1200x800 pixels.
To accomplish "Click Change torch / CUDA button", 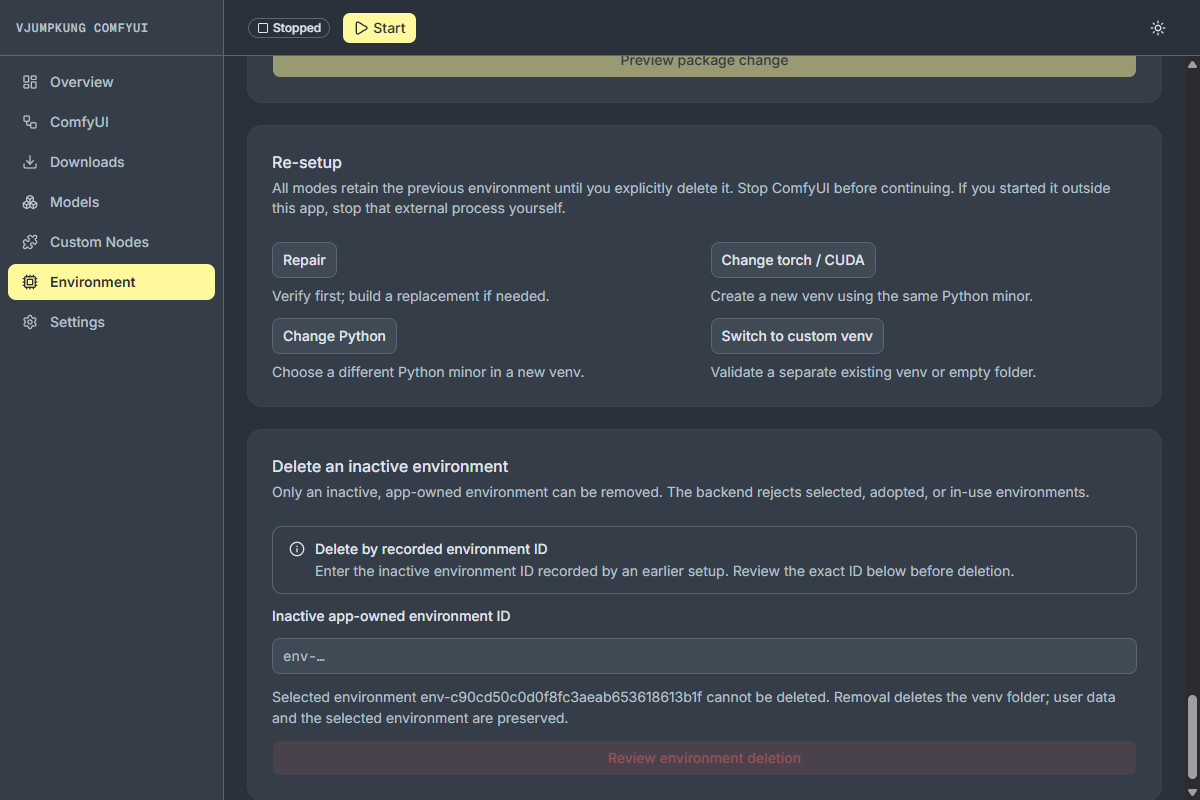I will 793,260.
